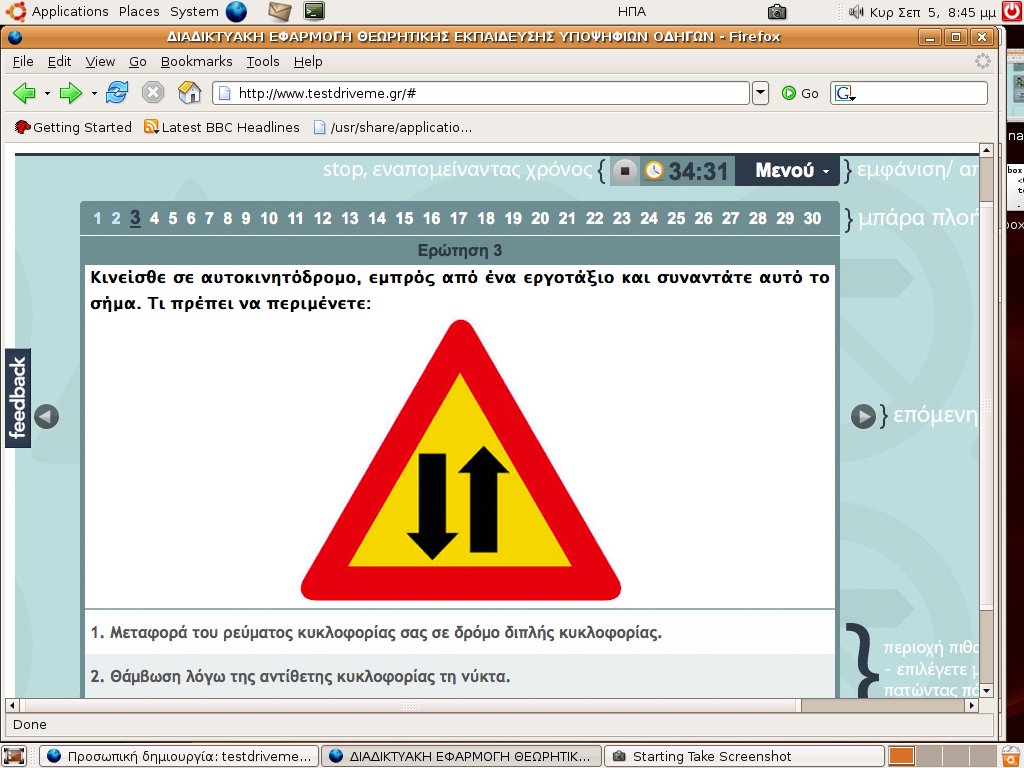Viewport: 1024px width, 768px height.
Task: Click the date and time clock in the panel
Action: tap(933, 12)
